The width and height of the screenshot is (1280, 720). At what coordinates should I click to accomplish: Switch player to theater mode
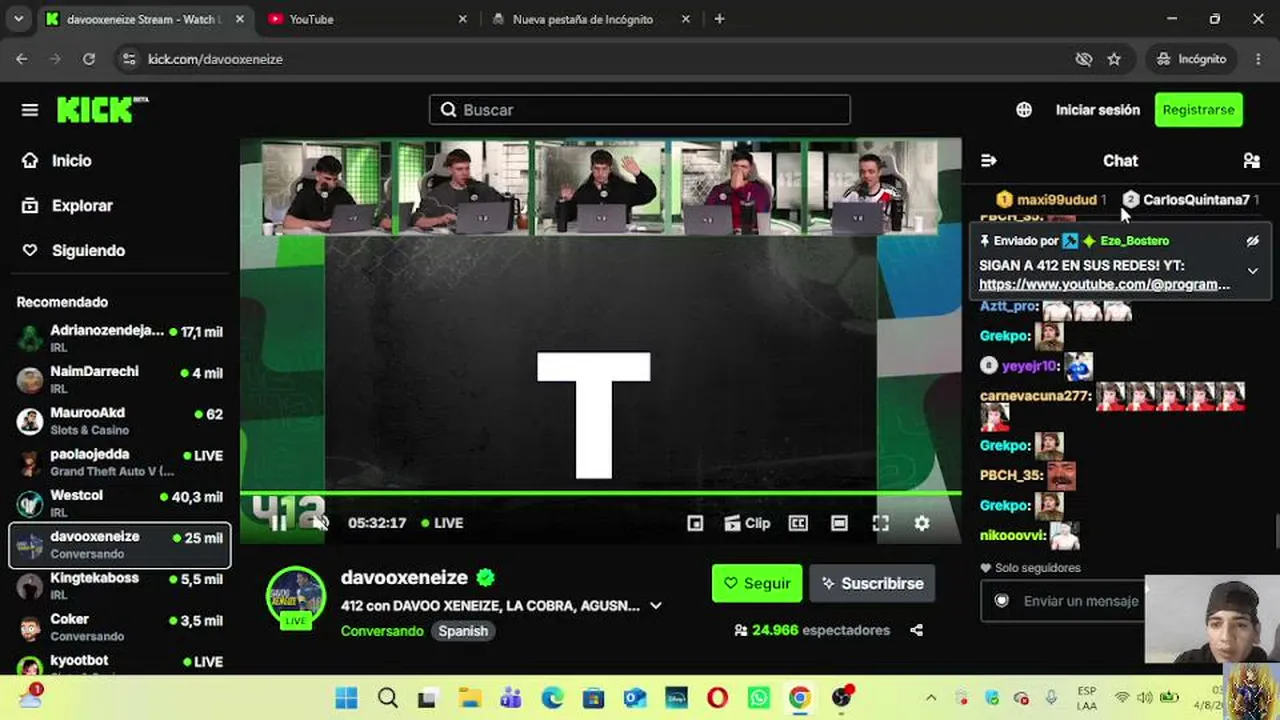(840, 523)
